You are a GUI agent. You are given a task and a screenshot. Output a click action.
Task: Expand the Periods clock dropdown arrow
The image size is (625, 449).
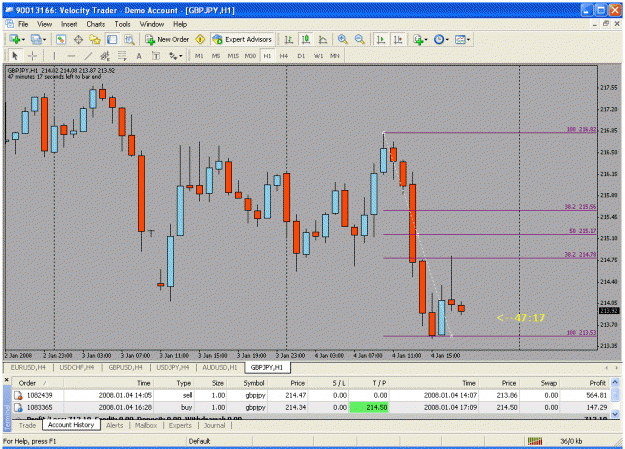click(x=447, y=39)
